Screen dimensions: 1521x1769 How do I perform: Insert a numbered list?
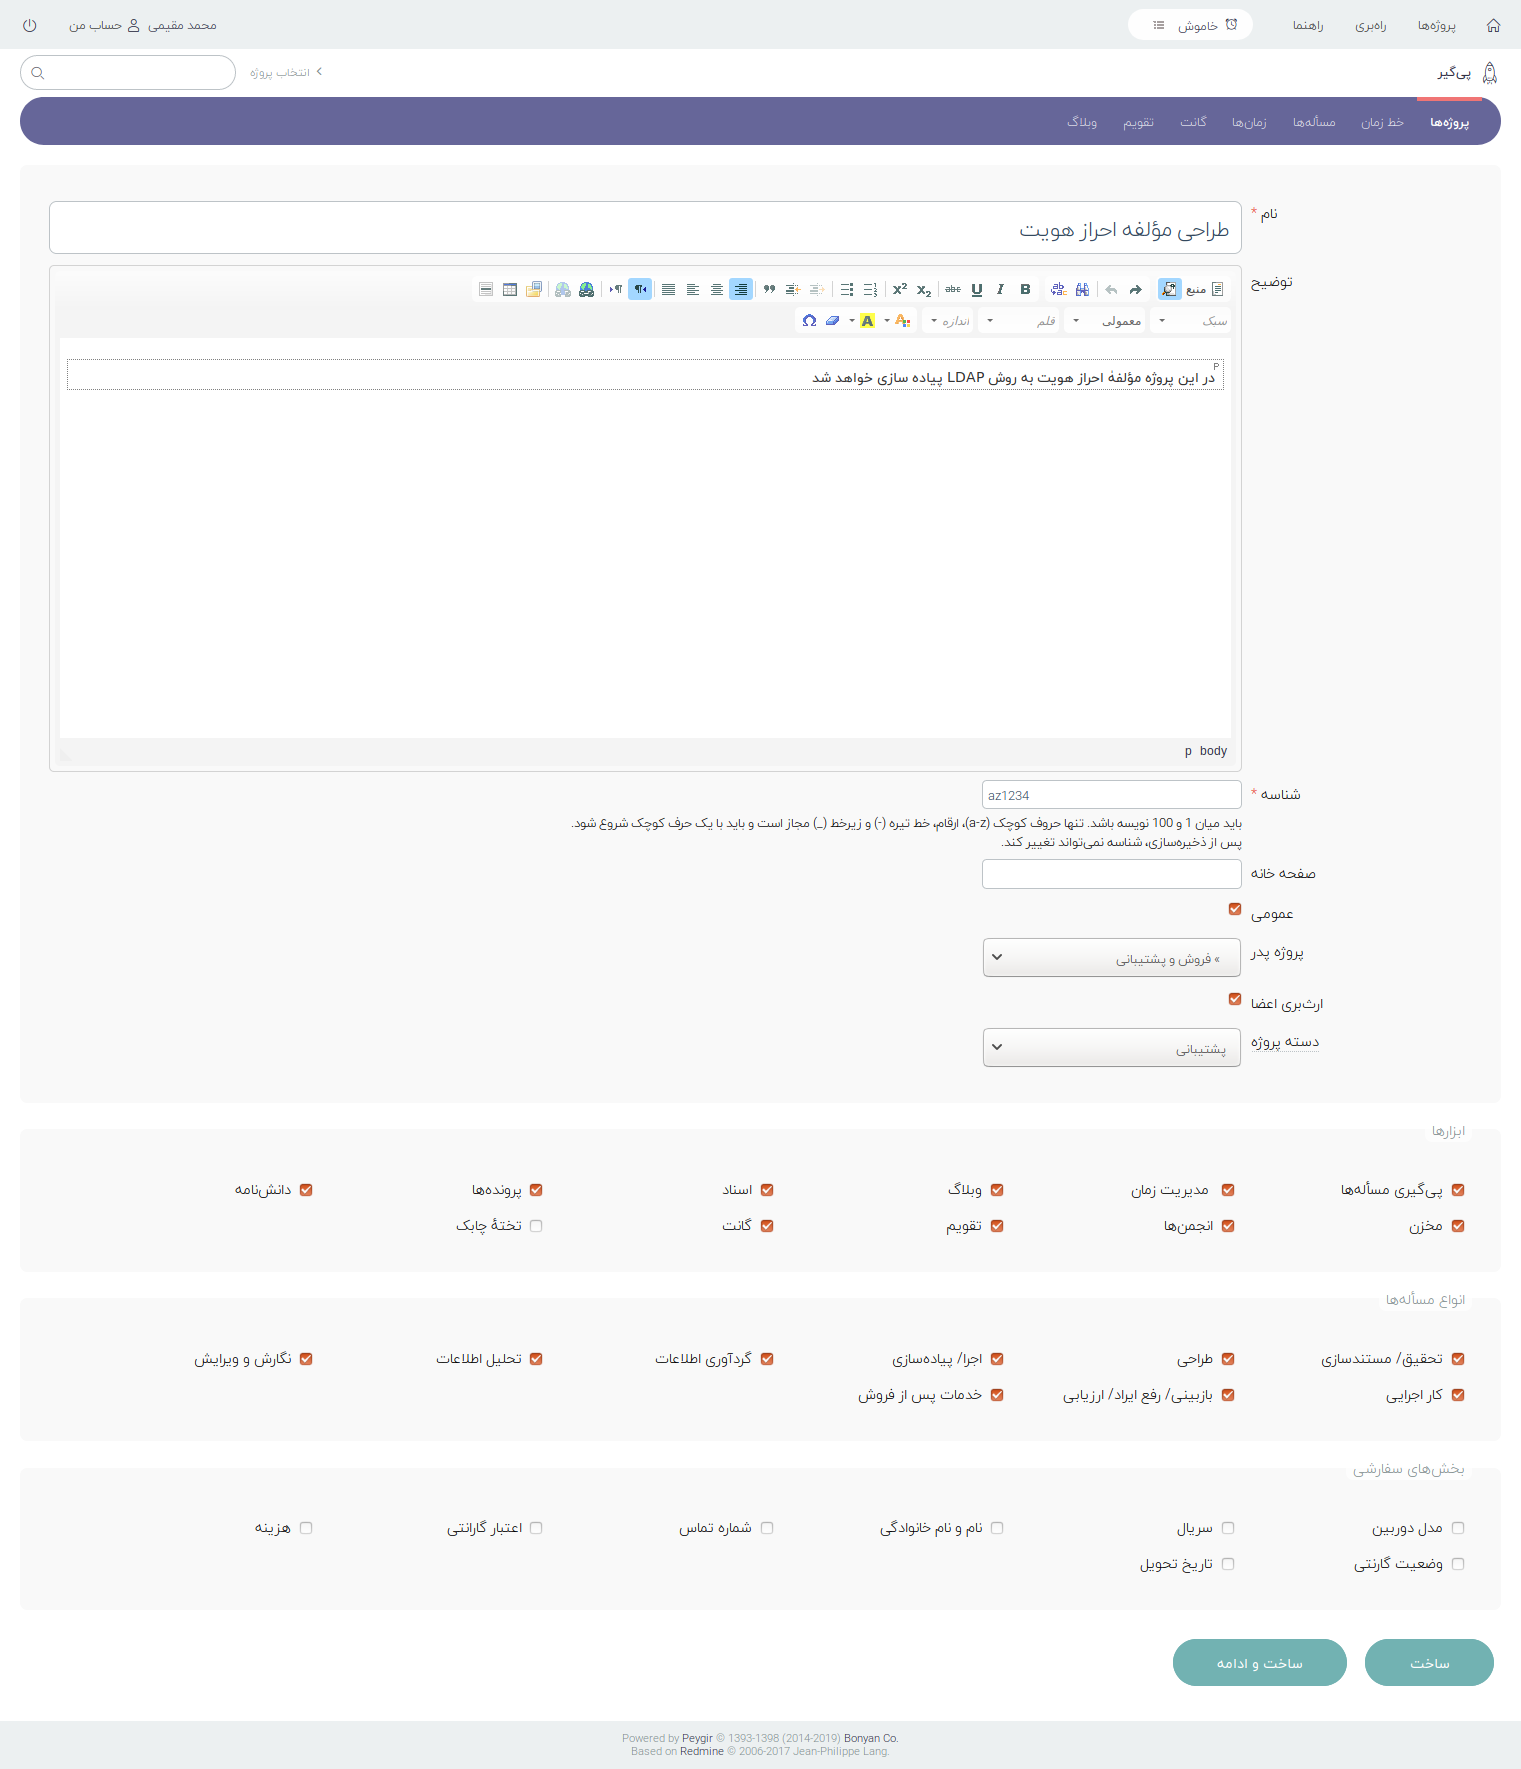(870, 289)
